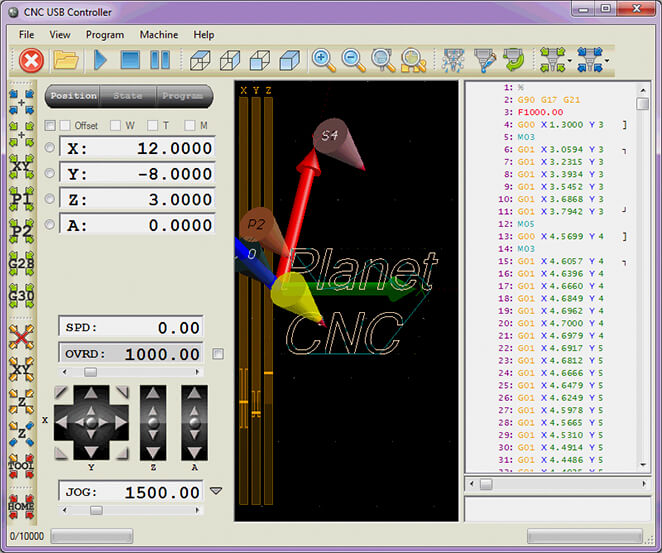Select the solid blue cube view icon
Viewport: 662px width, 553px height.
290,60
